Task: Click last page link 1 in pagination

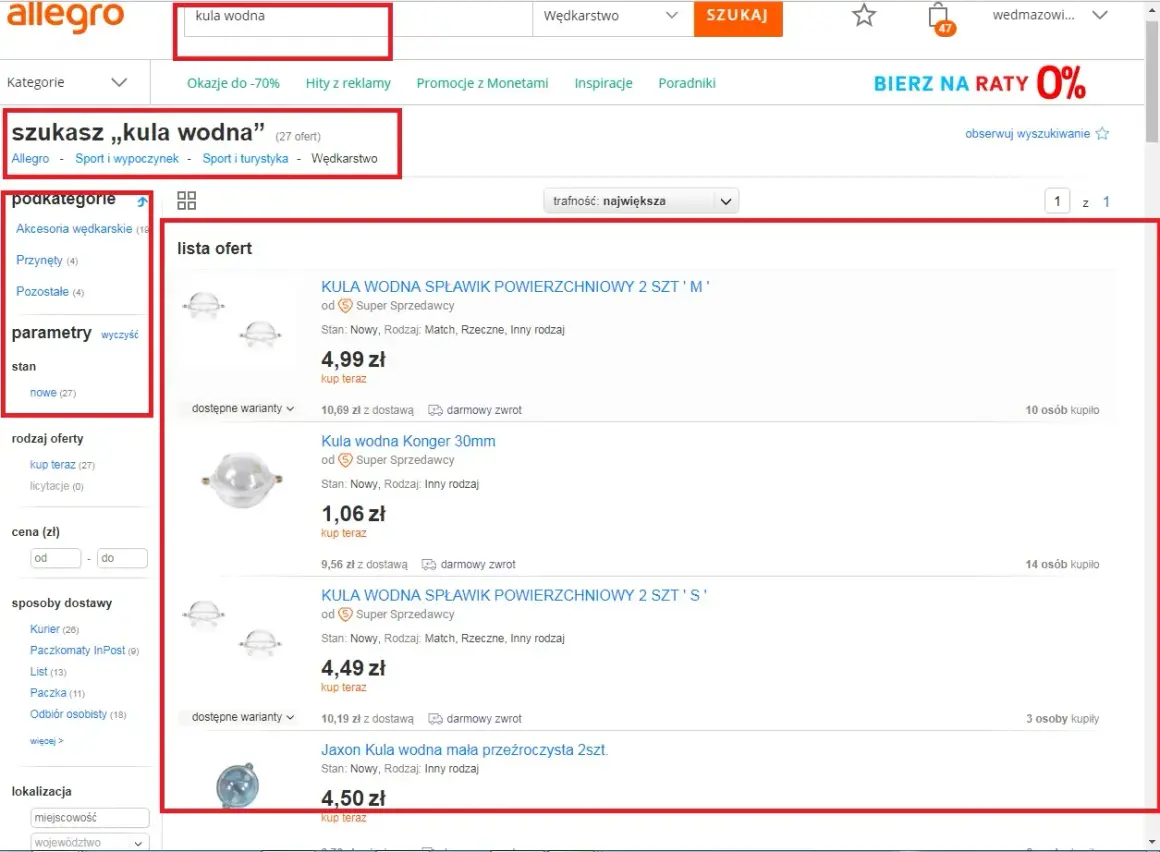Action: pyautogui.click(x=1106, y=202)
